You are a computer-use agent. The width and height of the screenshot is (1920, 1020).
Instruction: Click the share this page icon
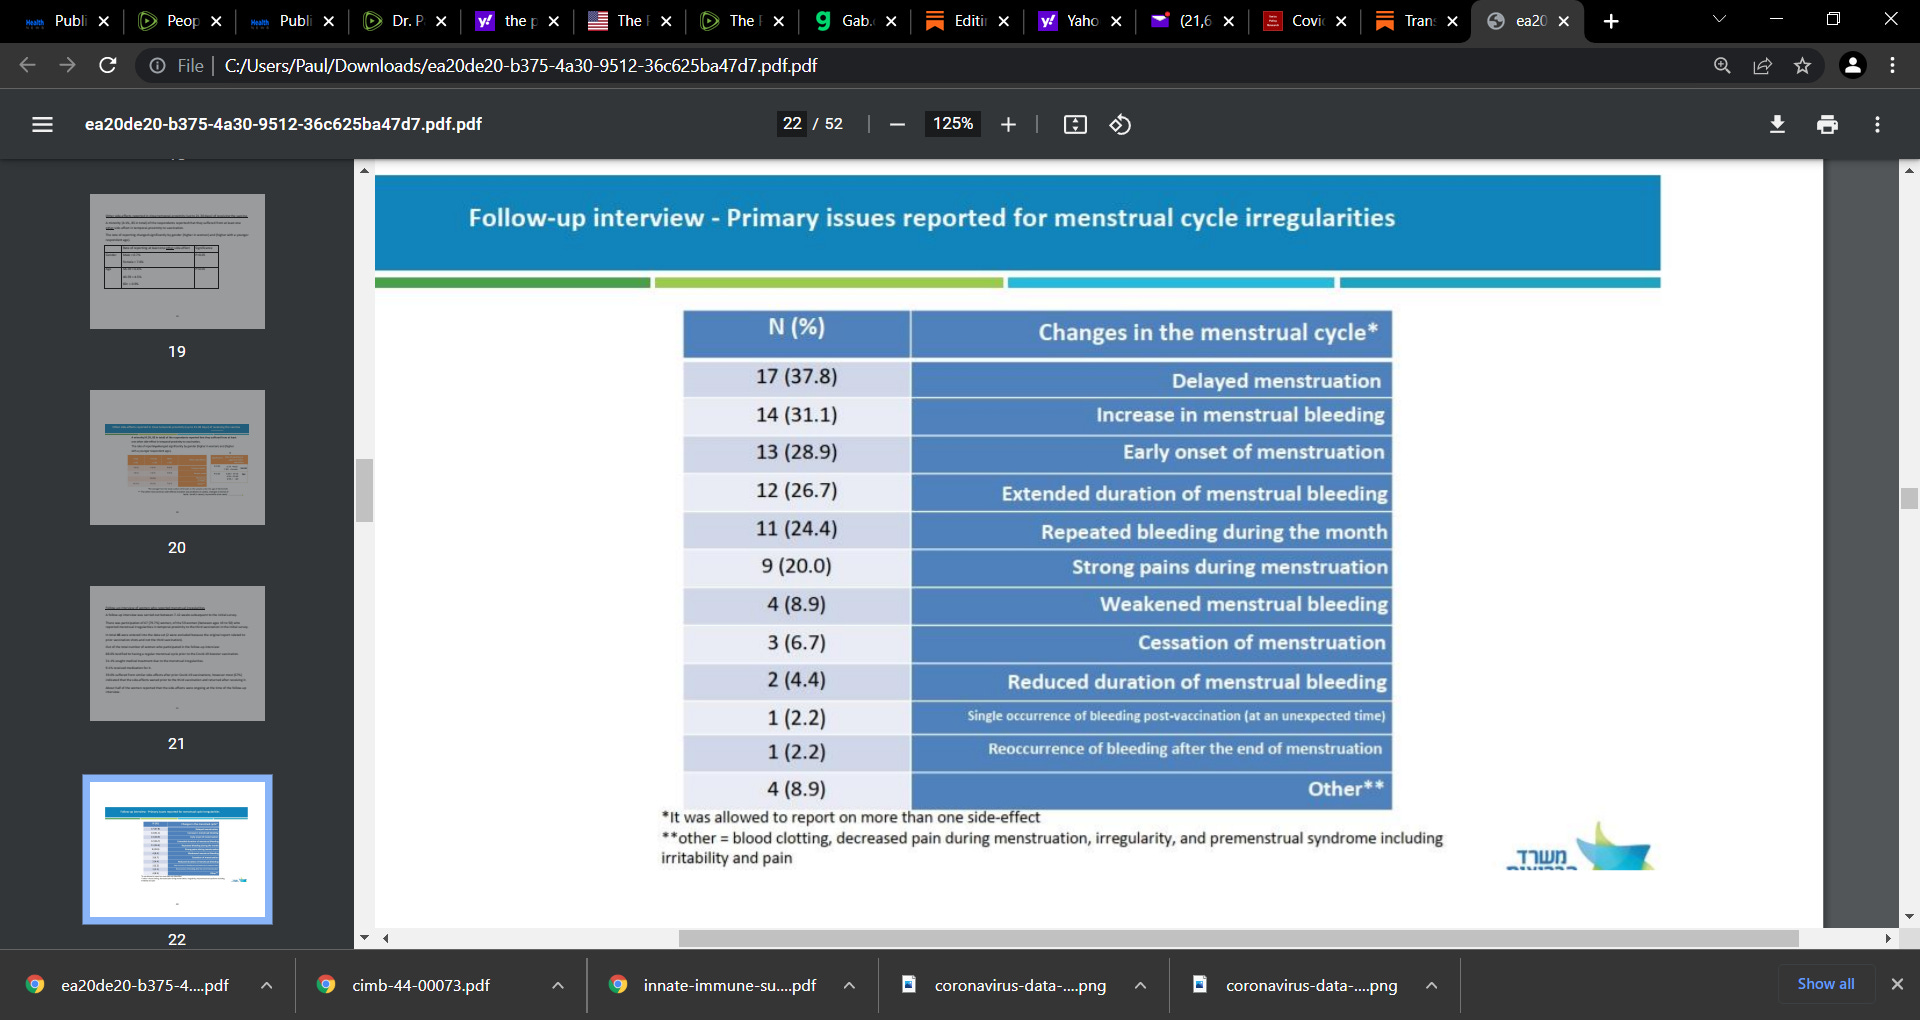tap(1762, 66)
